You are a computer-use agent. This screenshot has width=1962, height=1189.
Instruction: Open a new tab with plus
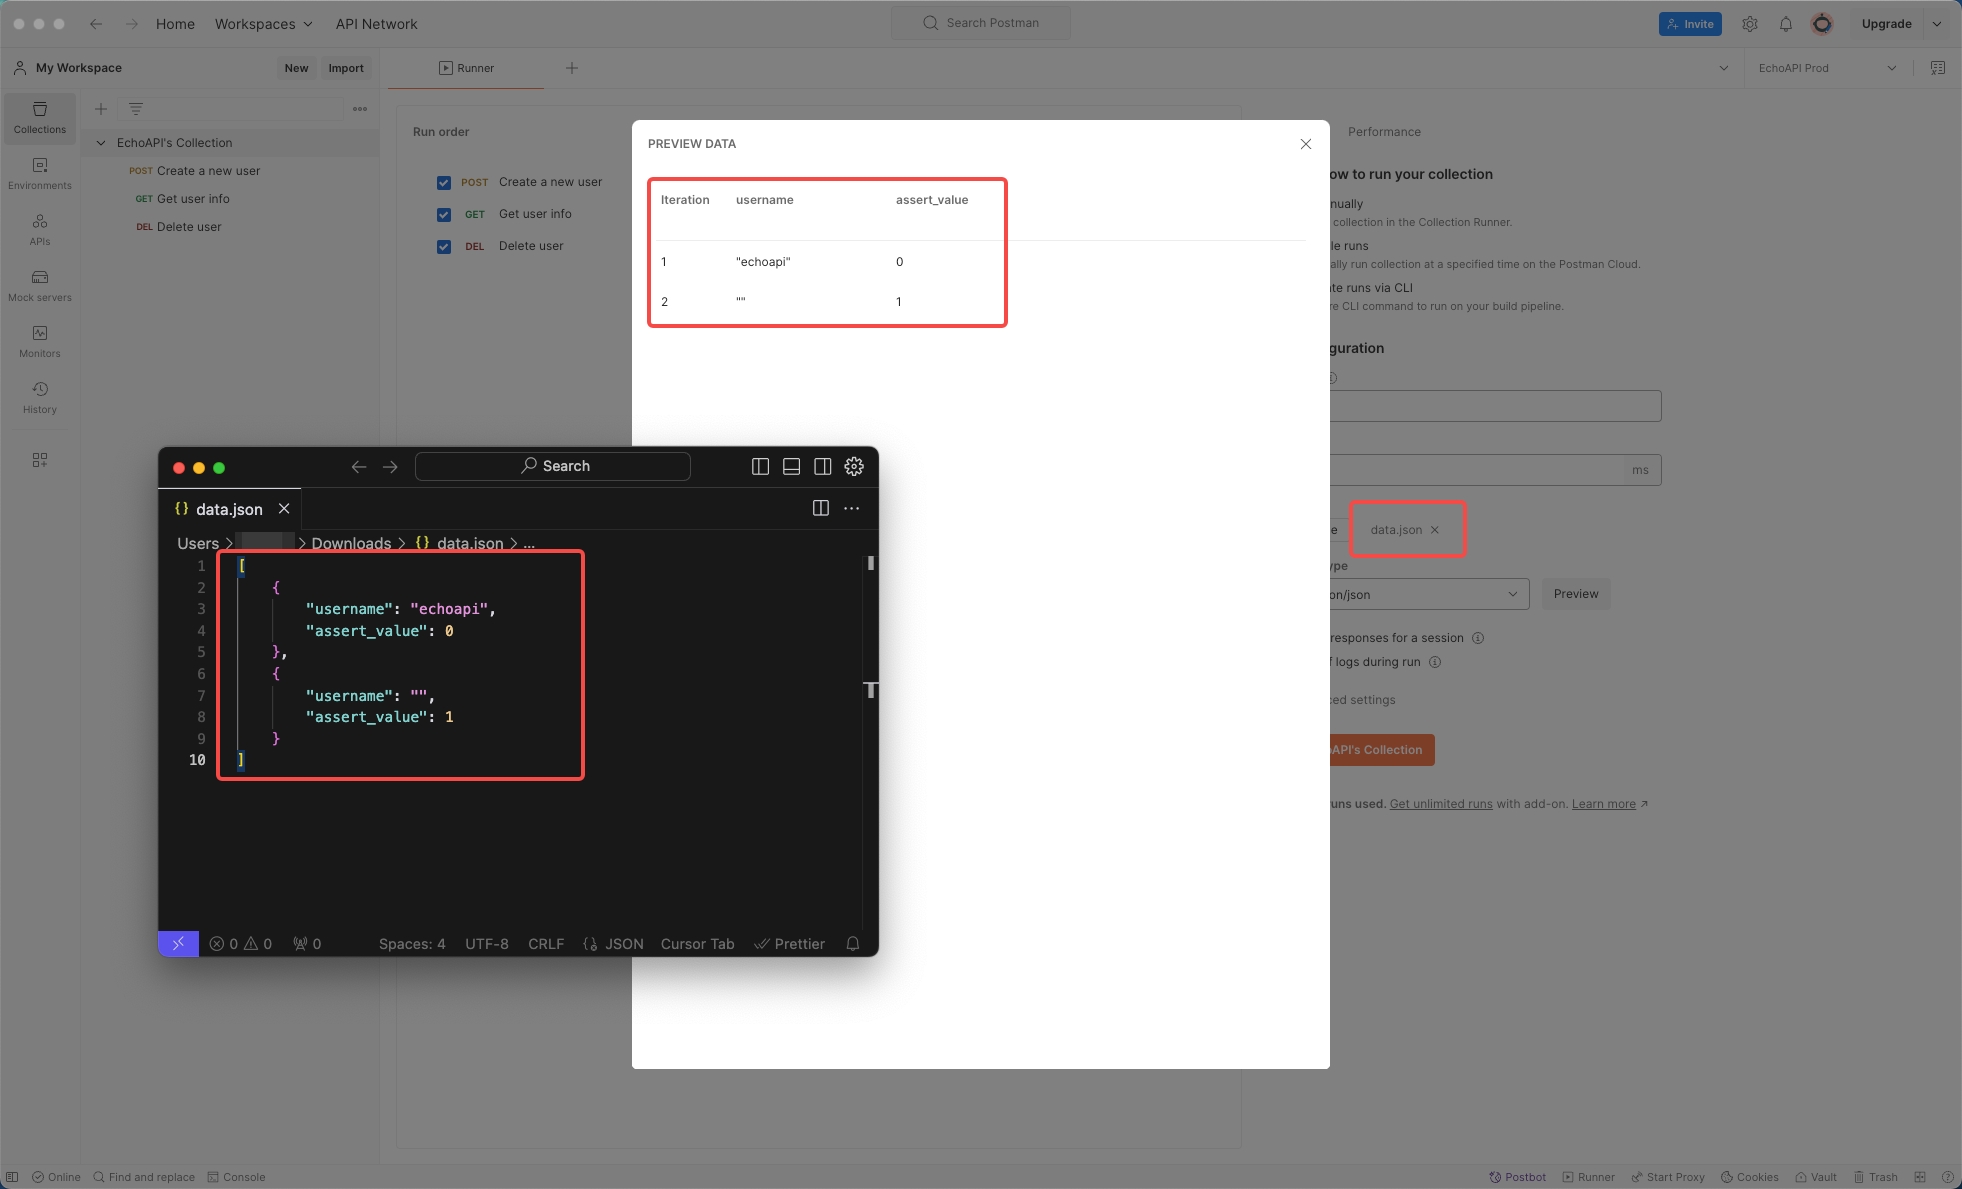(572, 68)
